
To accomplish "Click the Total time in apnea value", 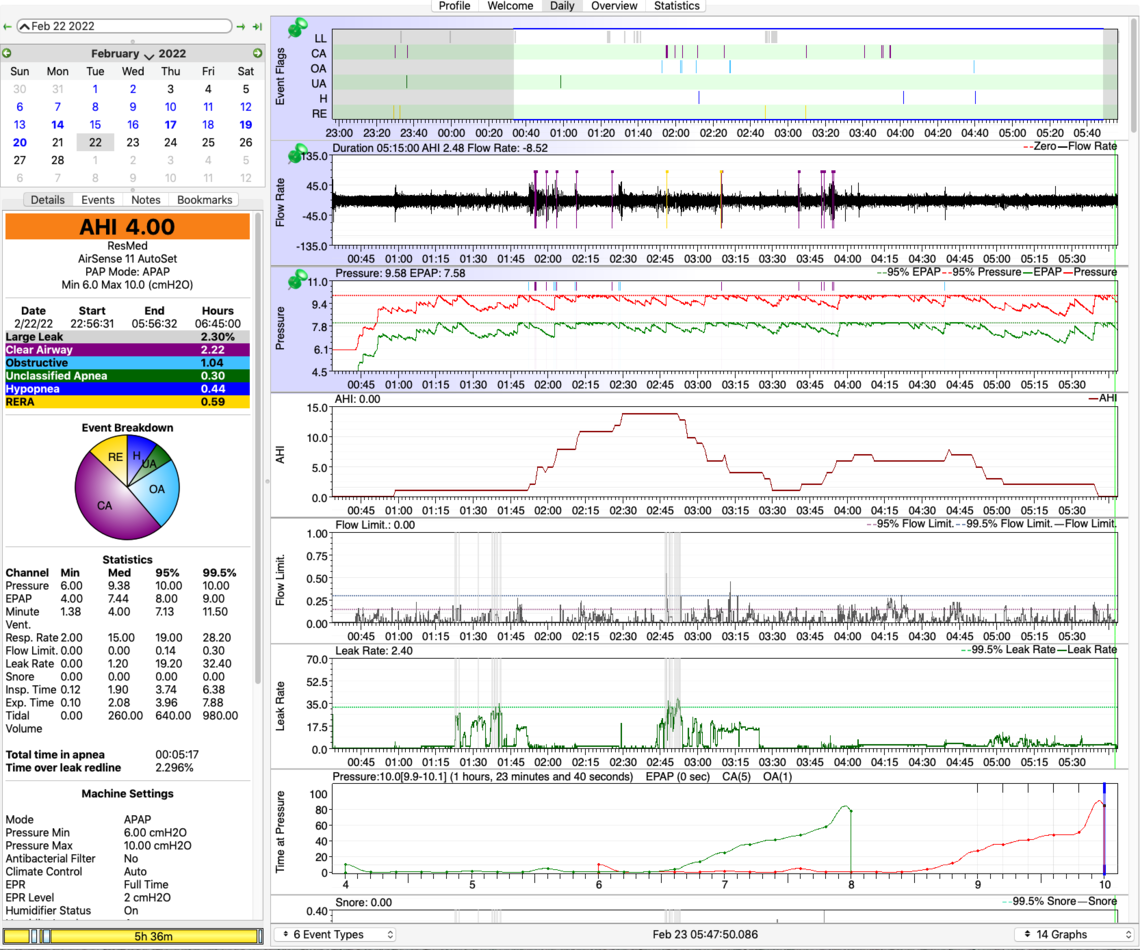I will [177, 754].
